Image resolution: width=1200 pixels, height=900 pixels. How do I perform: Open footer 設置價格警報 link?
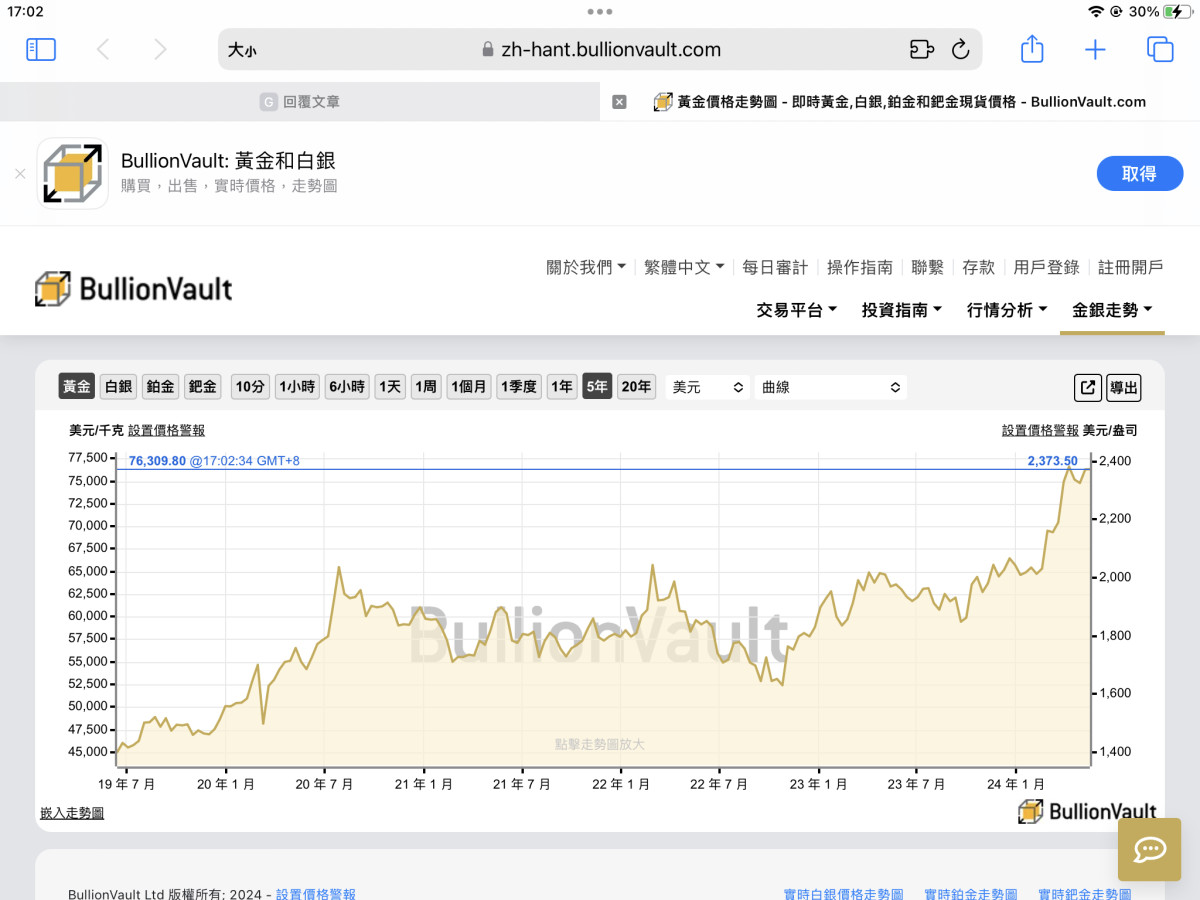click(316, 894)
